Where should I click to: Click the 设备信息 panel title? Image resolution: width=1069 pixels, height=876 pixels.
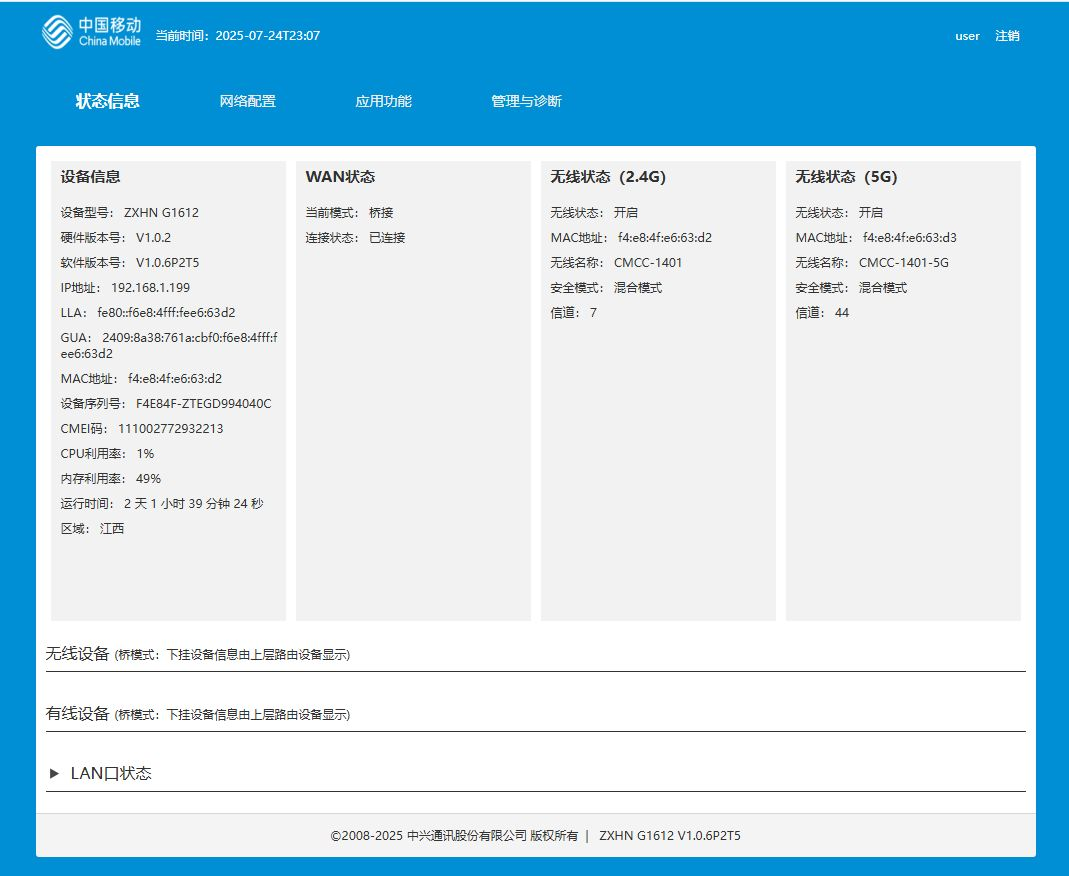[90, 176]
